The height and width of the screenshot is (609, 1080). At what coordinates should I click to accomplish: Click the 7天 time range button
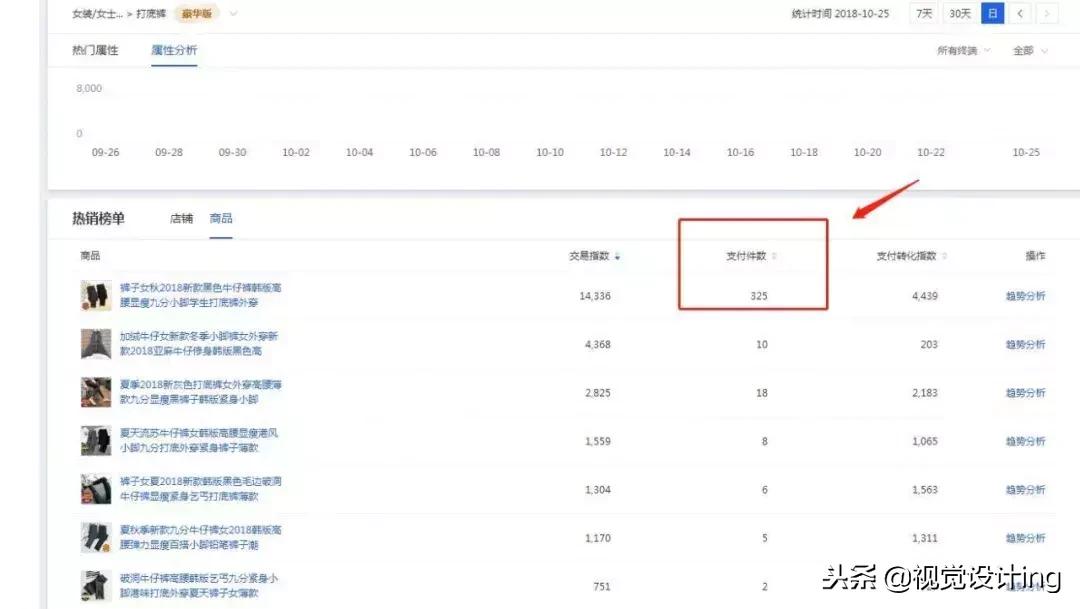pos(923,13)
